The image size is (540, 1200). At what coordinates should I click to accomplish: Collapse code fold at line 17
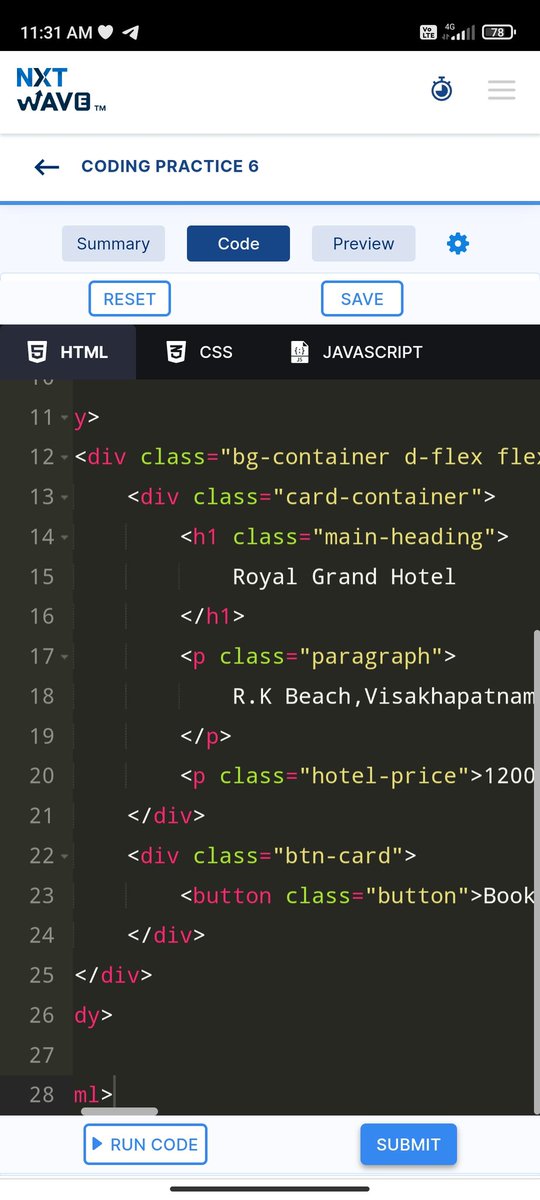coord(65,658)
